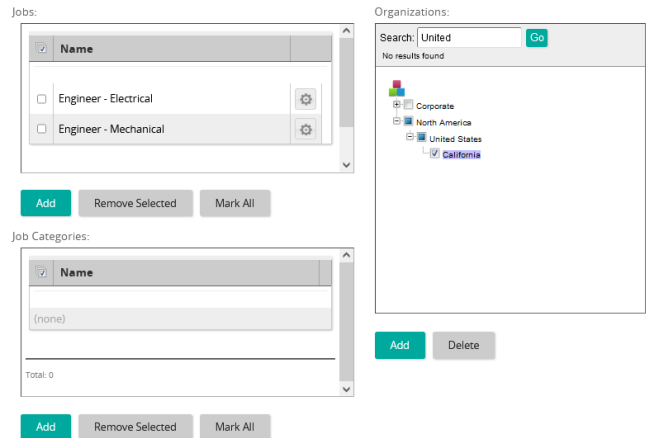
Task: Open options gear for Engineer - Mechanical
Action: [306, 129]
